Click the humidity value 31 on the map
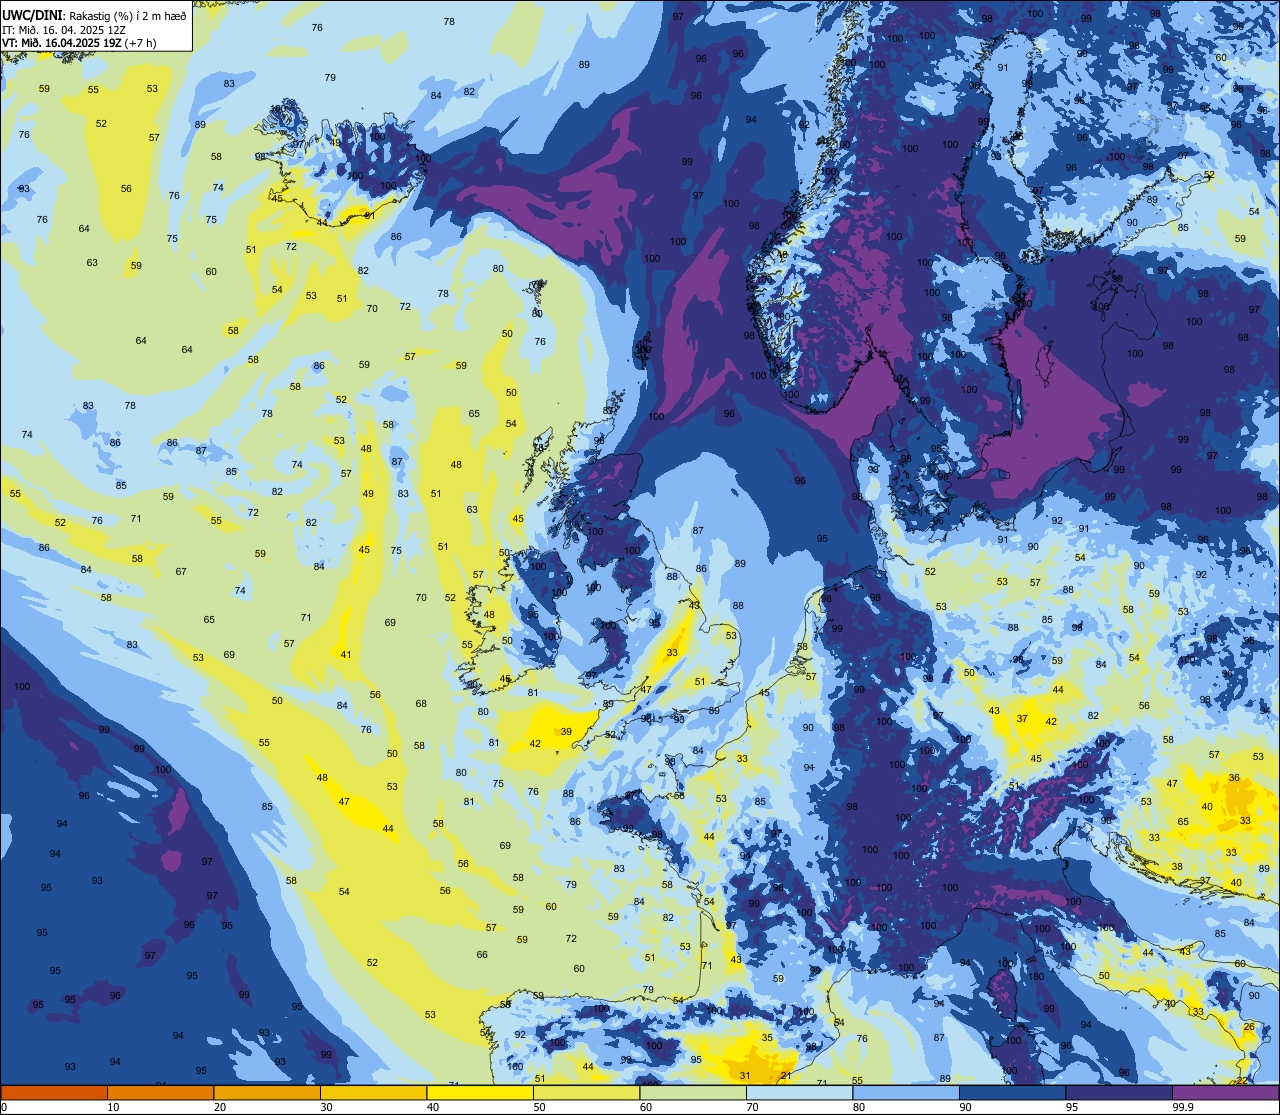Screen dimensions: 1280x1115 click(745, 1076)
